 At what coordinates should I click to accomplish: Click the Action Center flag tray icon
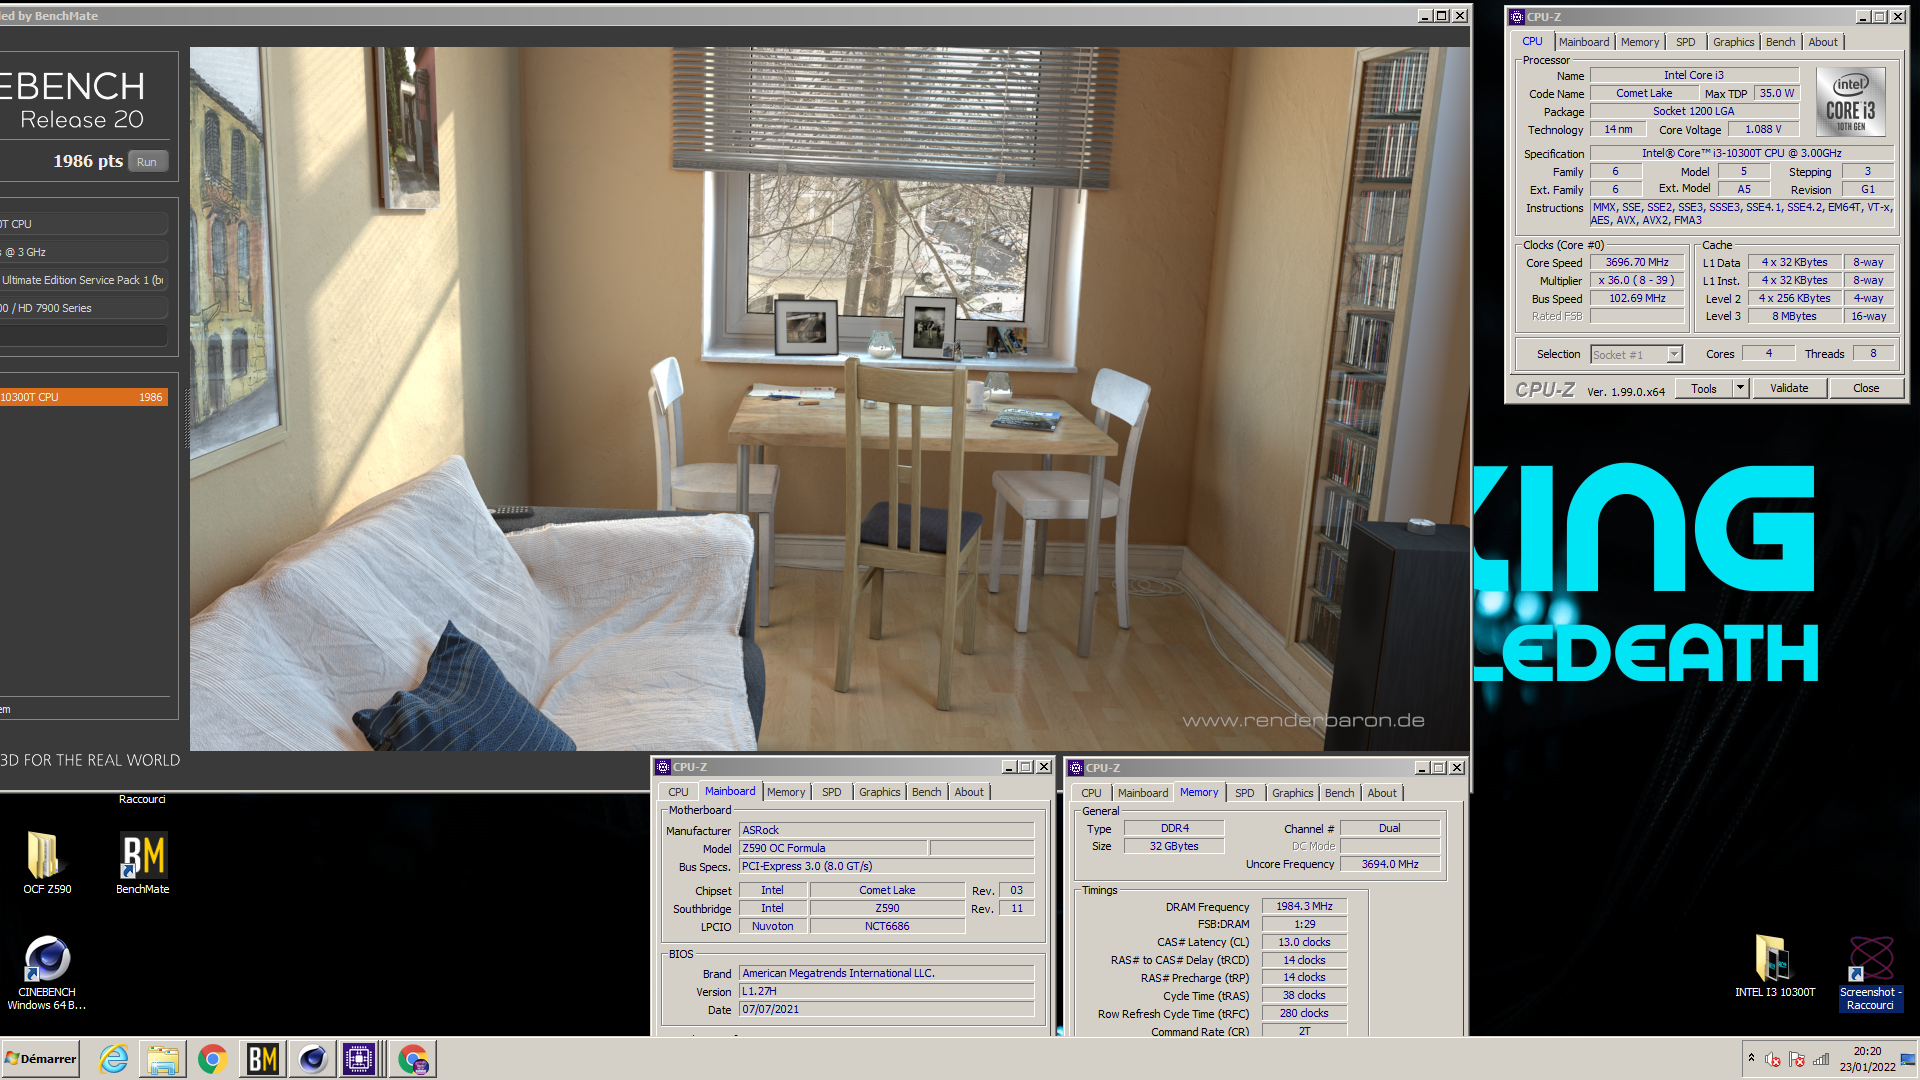pyautogui.click(x=1797, y=1059)
